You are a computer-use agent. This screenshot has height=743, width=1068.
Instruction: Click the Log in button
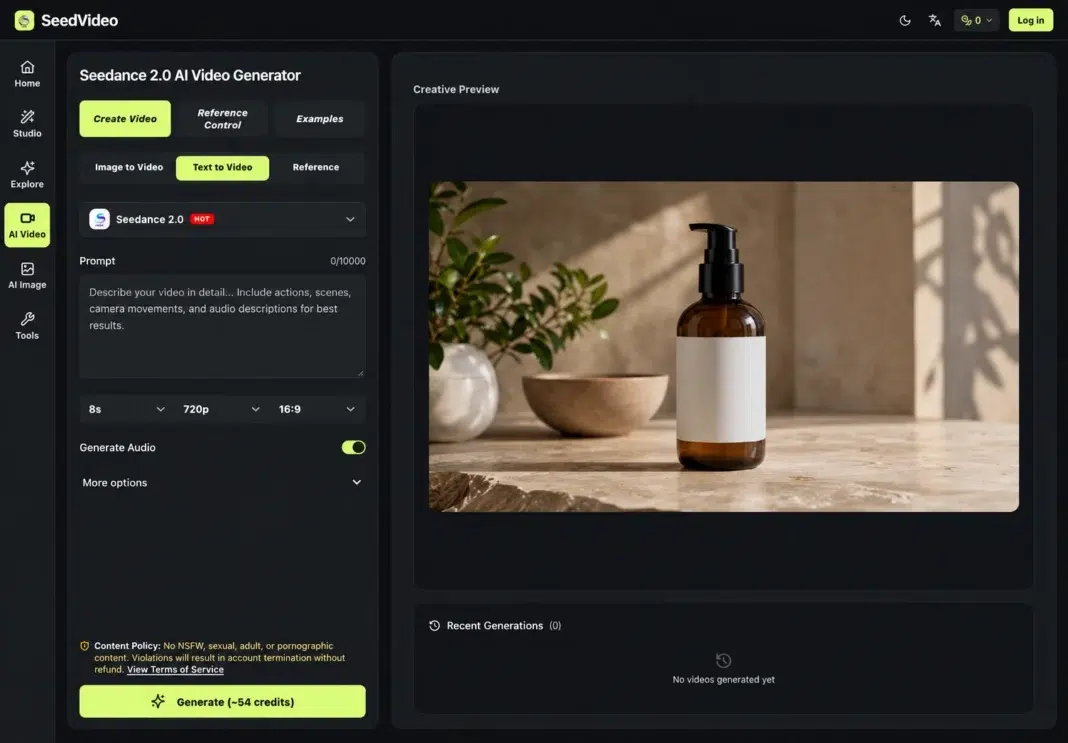coord(1030,20)
